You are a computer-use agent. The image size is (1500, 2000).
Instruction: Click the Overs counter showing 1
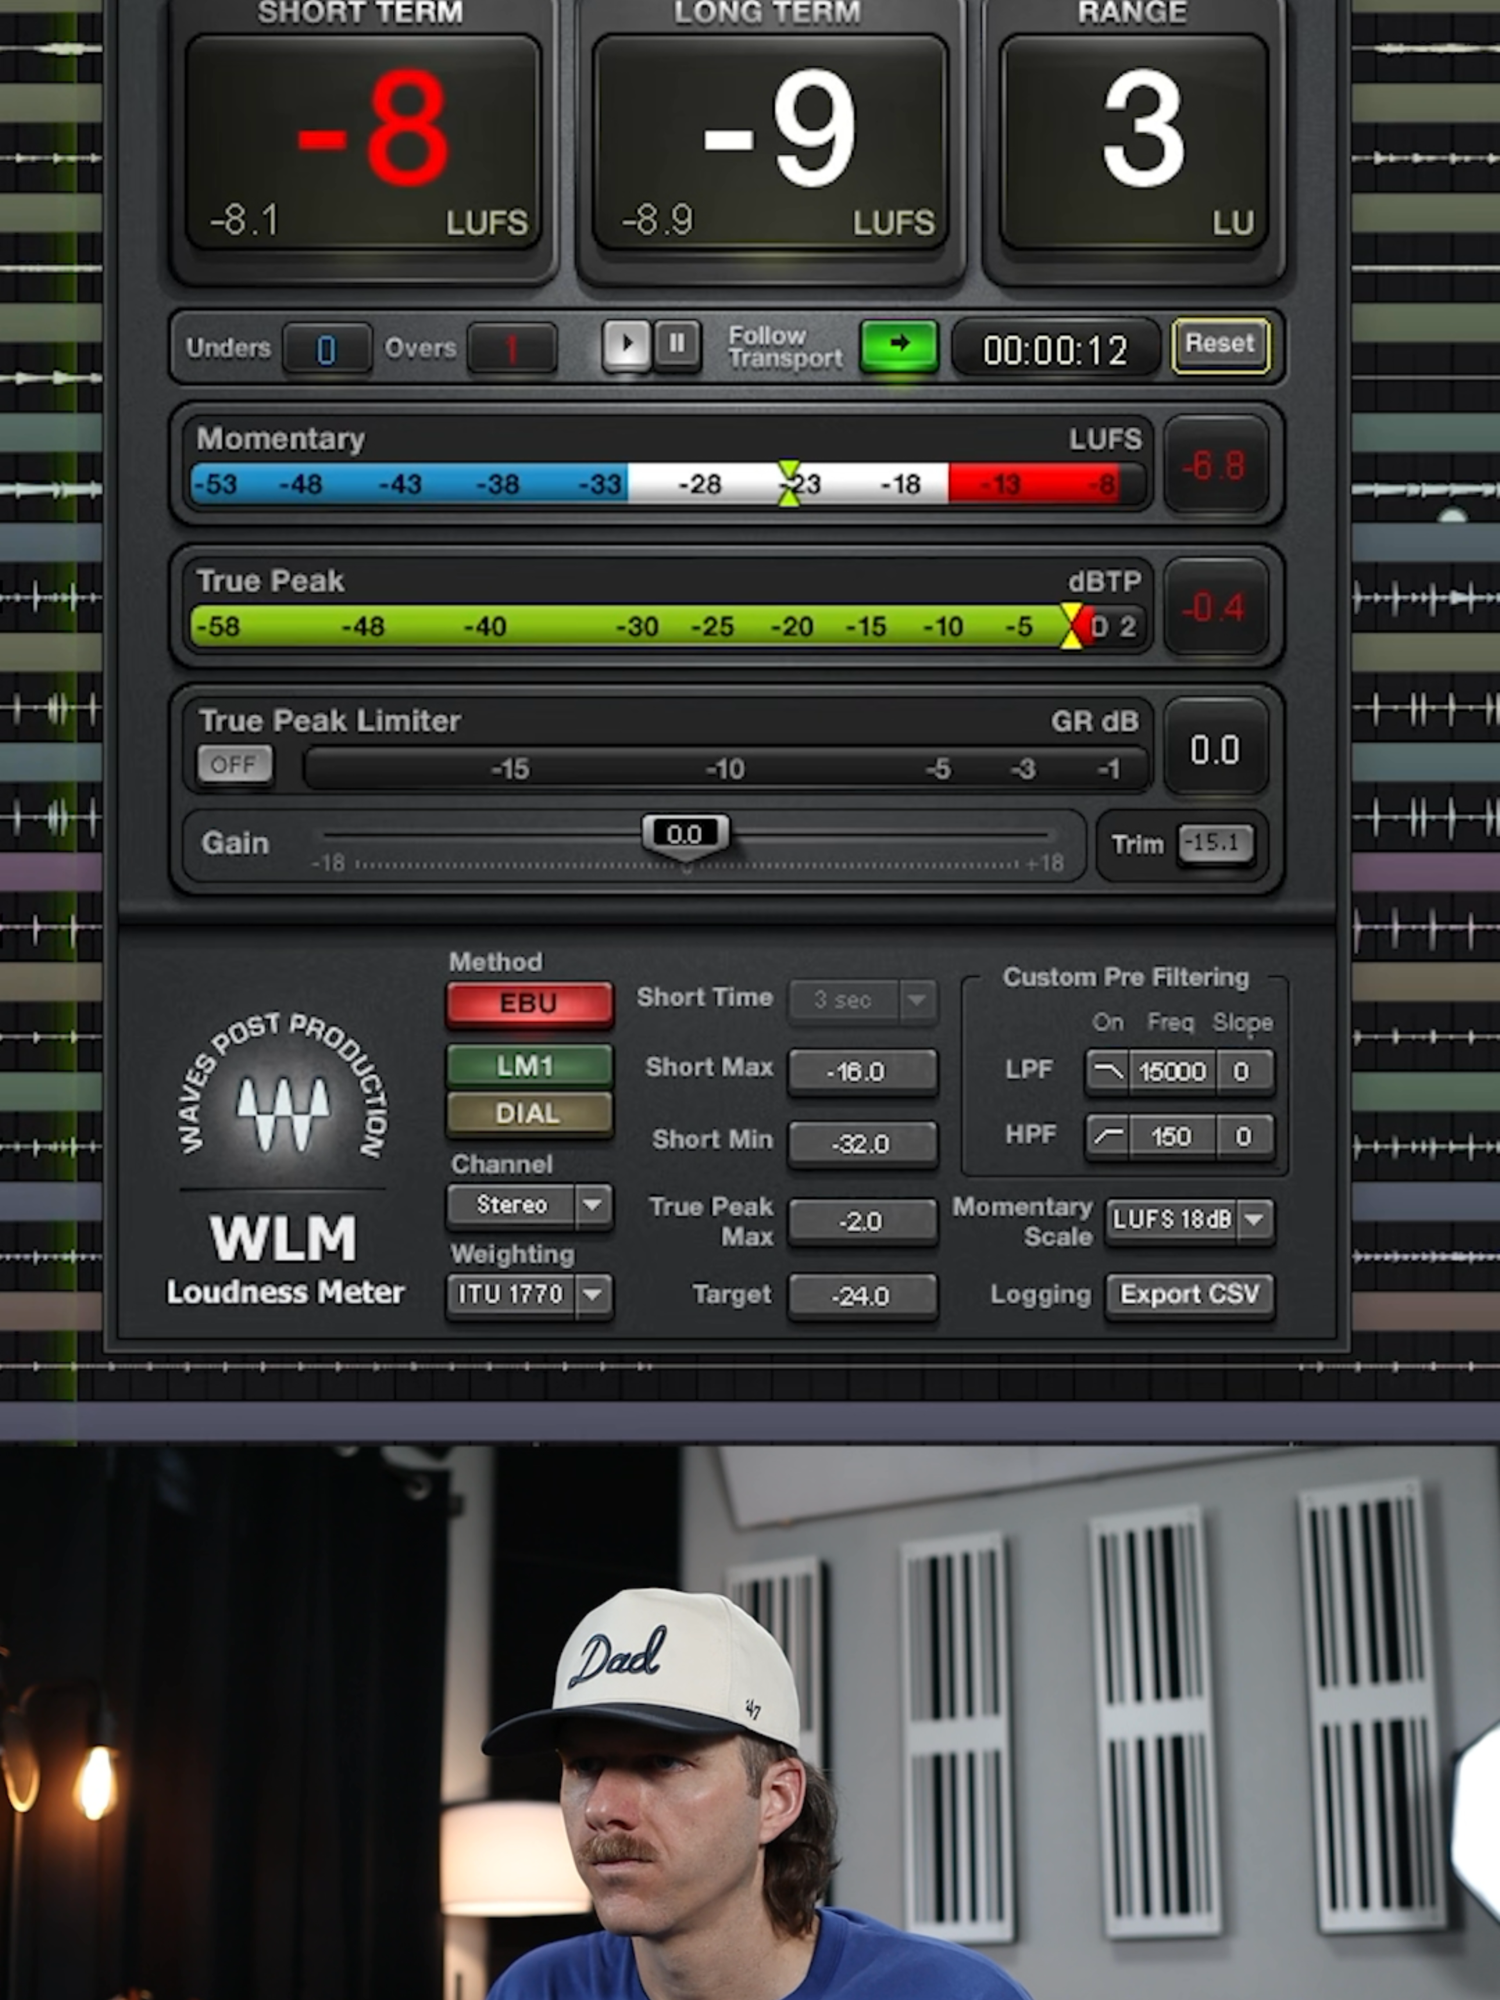coord(512,348)
